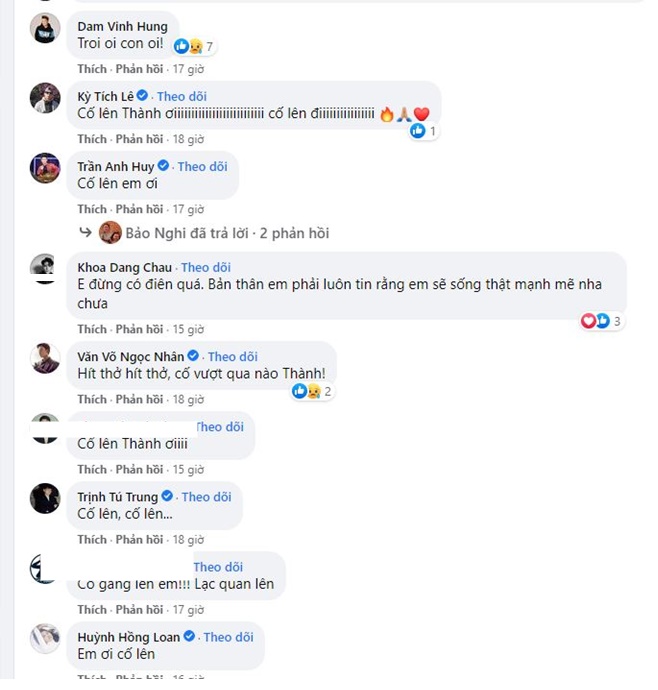
Task: Click reaction icons on Dam Vinh Hung's comment
Action: tap(188, 46)
